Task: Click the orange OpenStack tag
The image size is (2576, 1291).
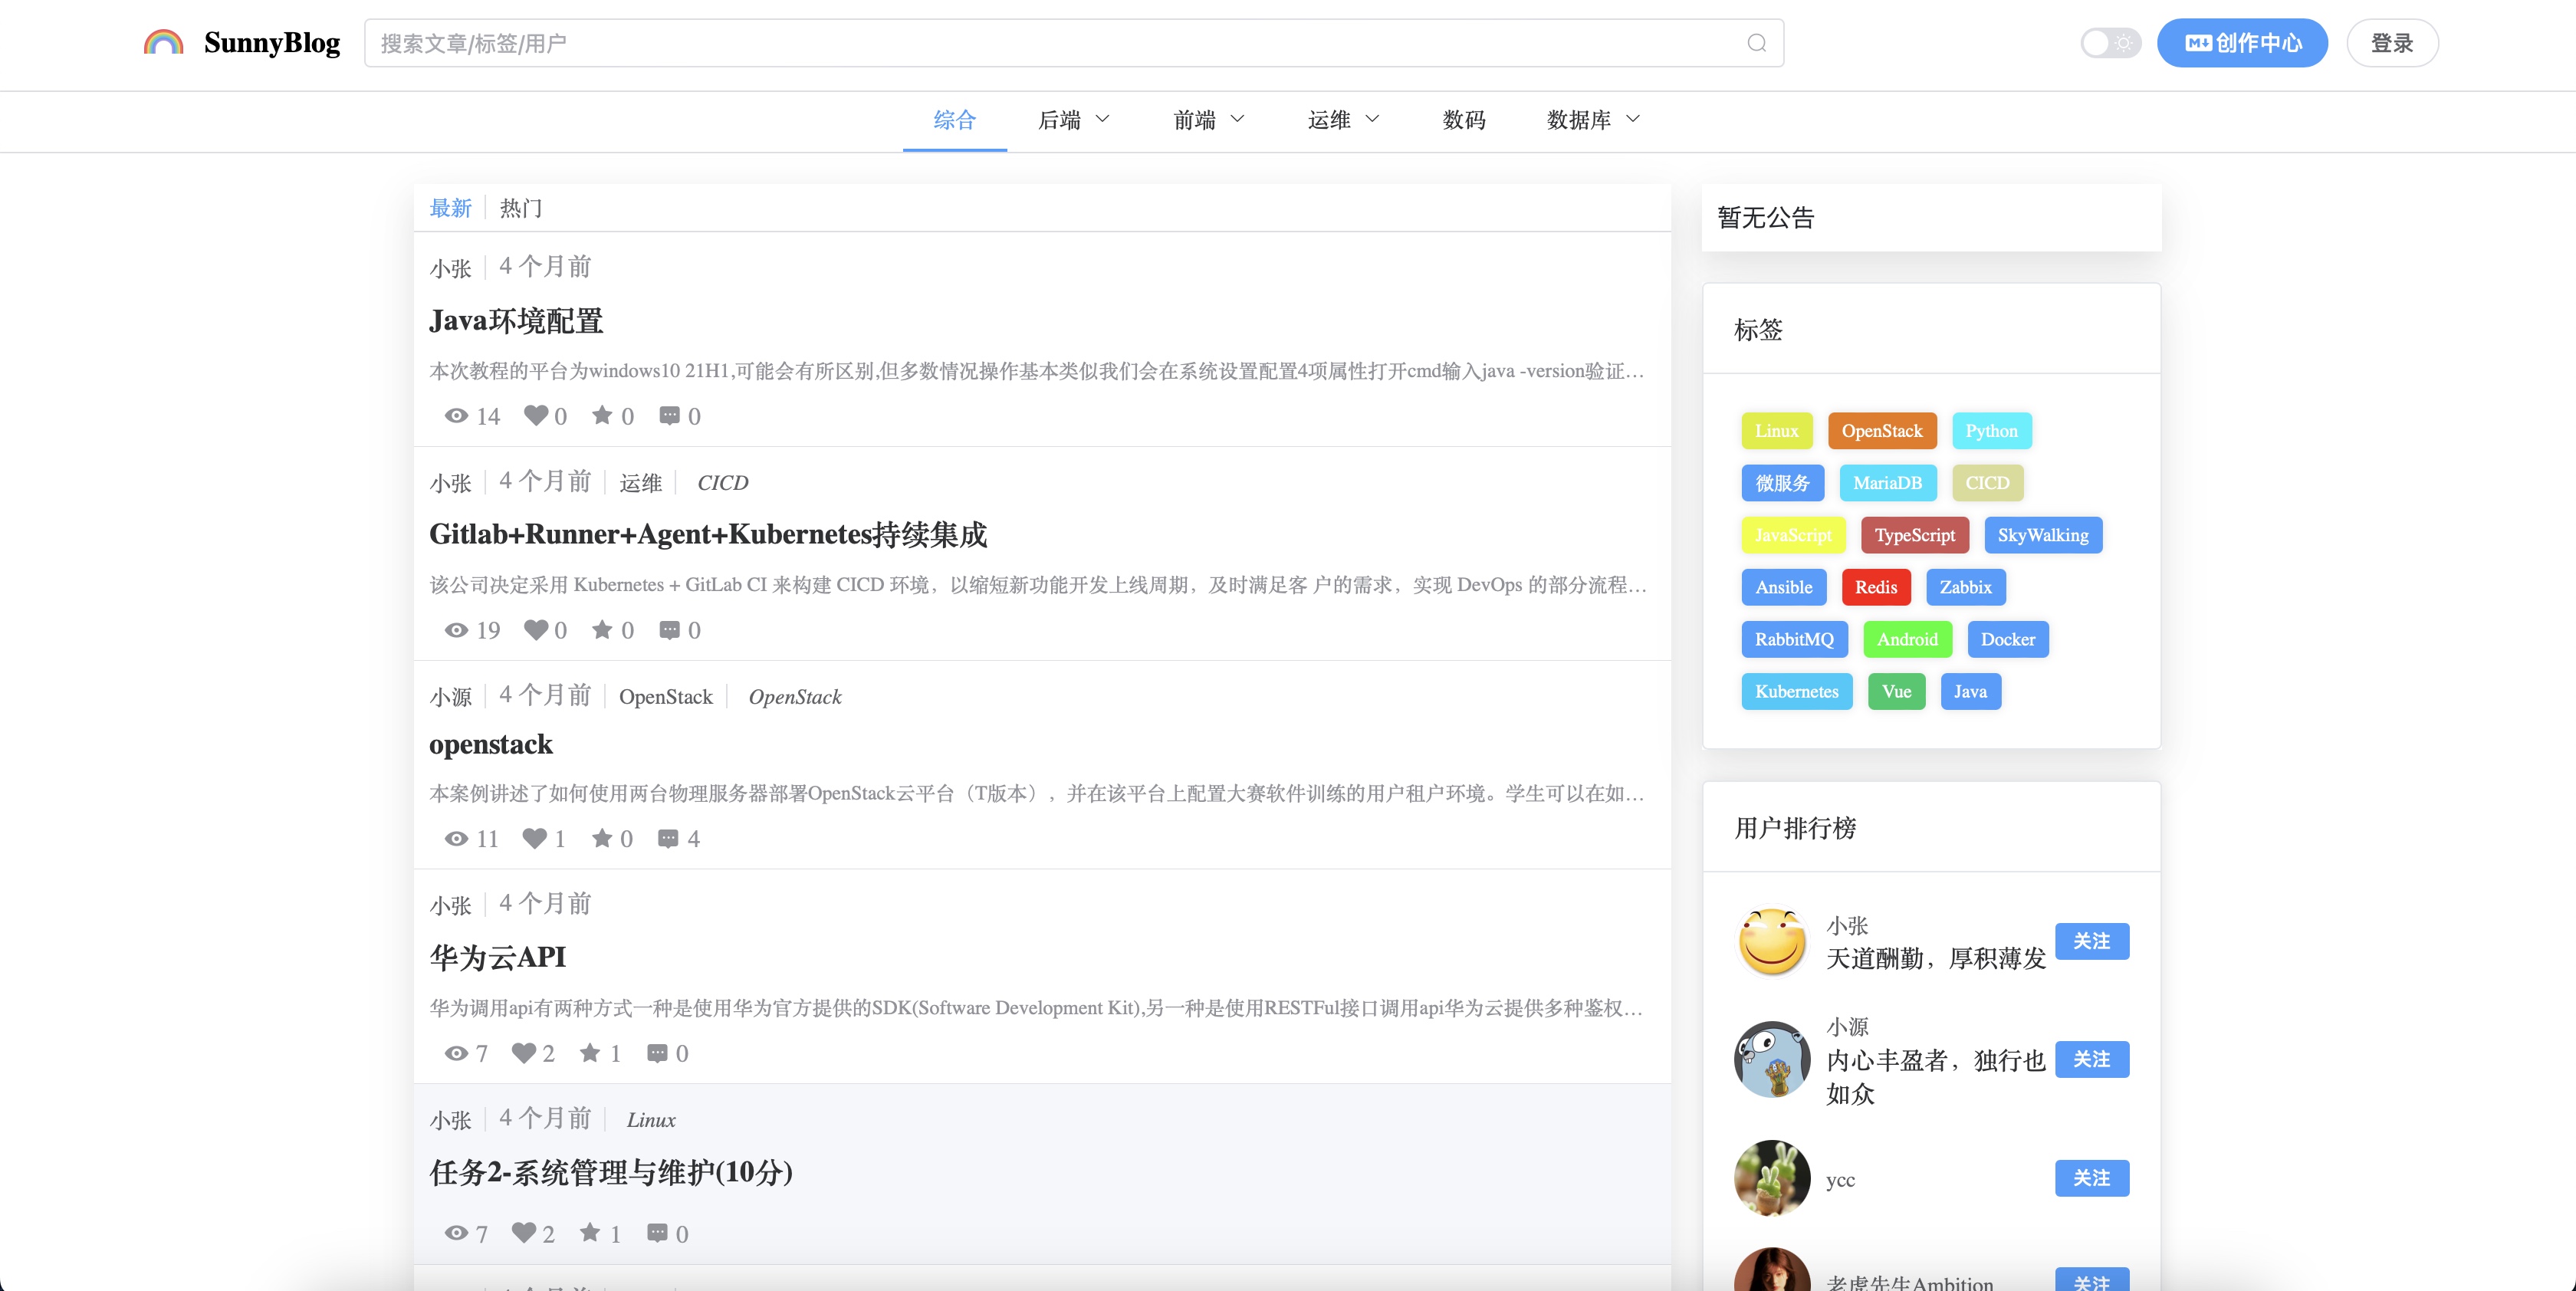Action: pyautogui.click(x=1882, y=431)
